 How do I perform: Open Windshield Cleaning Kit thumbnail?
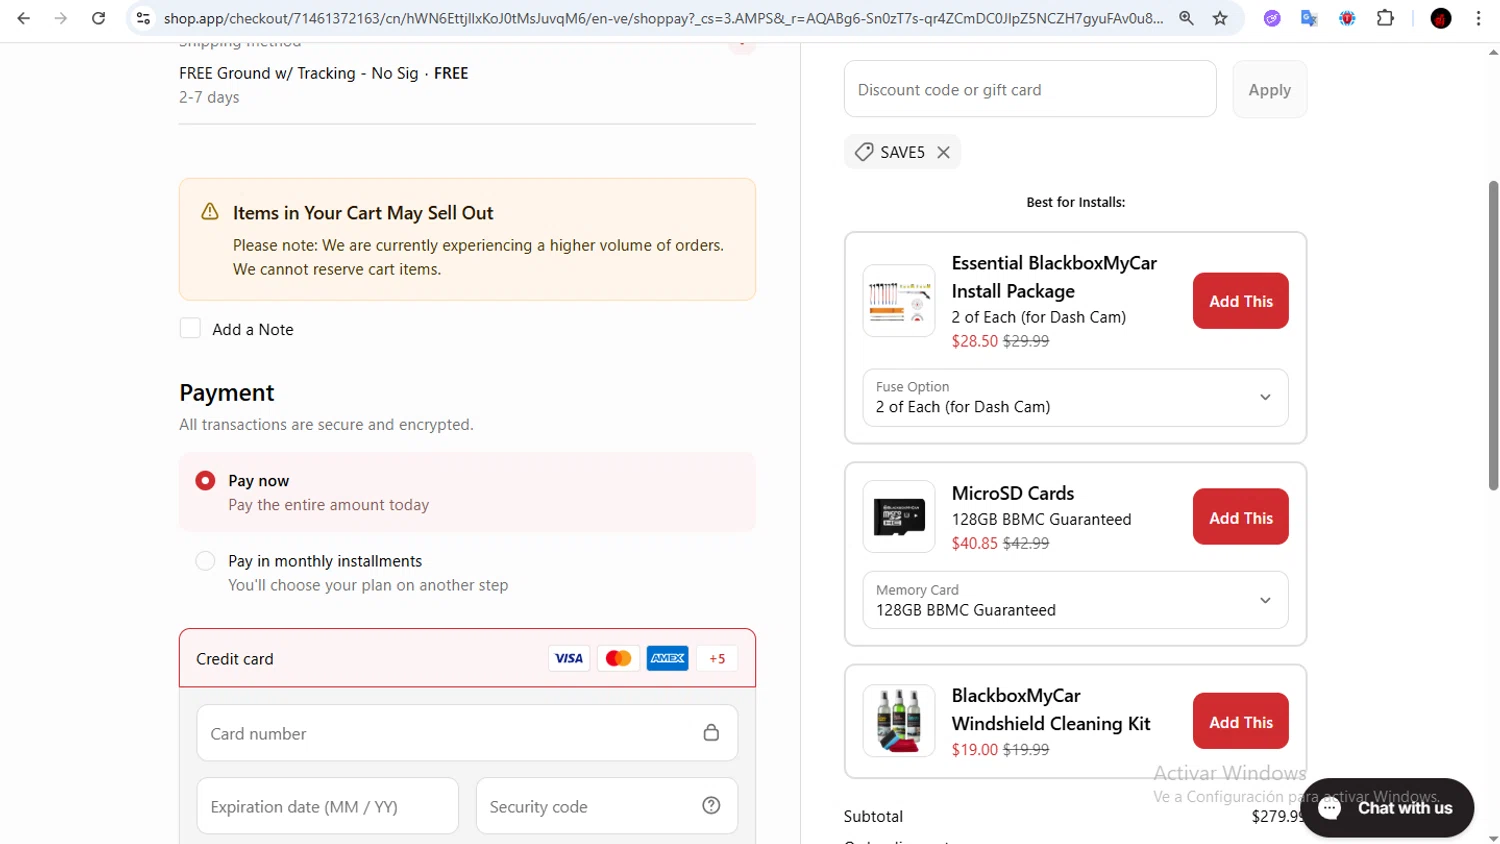pyautogui.click(x=899, y=720)
